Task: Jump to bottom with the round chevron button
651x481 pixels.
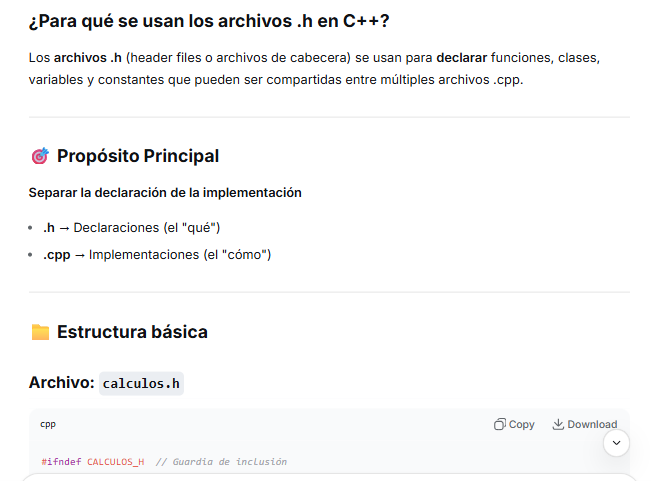Action: 616,443
